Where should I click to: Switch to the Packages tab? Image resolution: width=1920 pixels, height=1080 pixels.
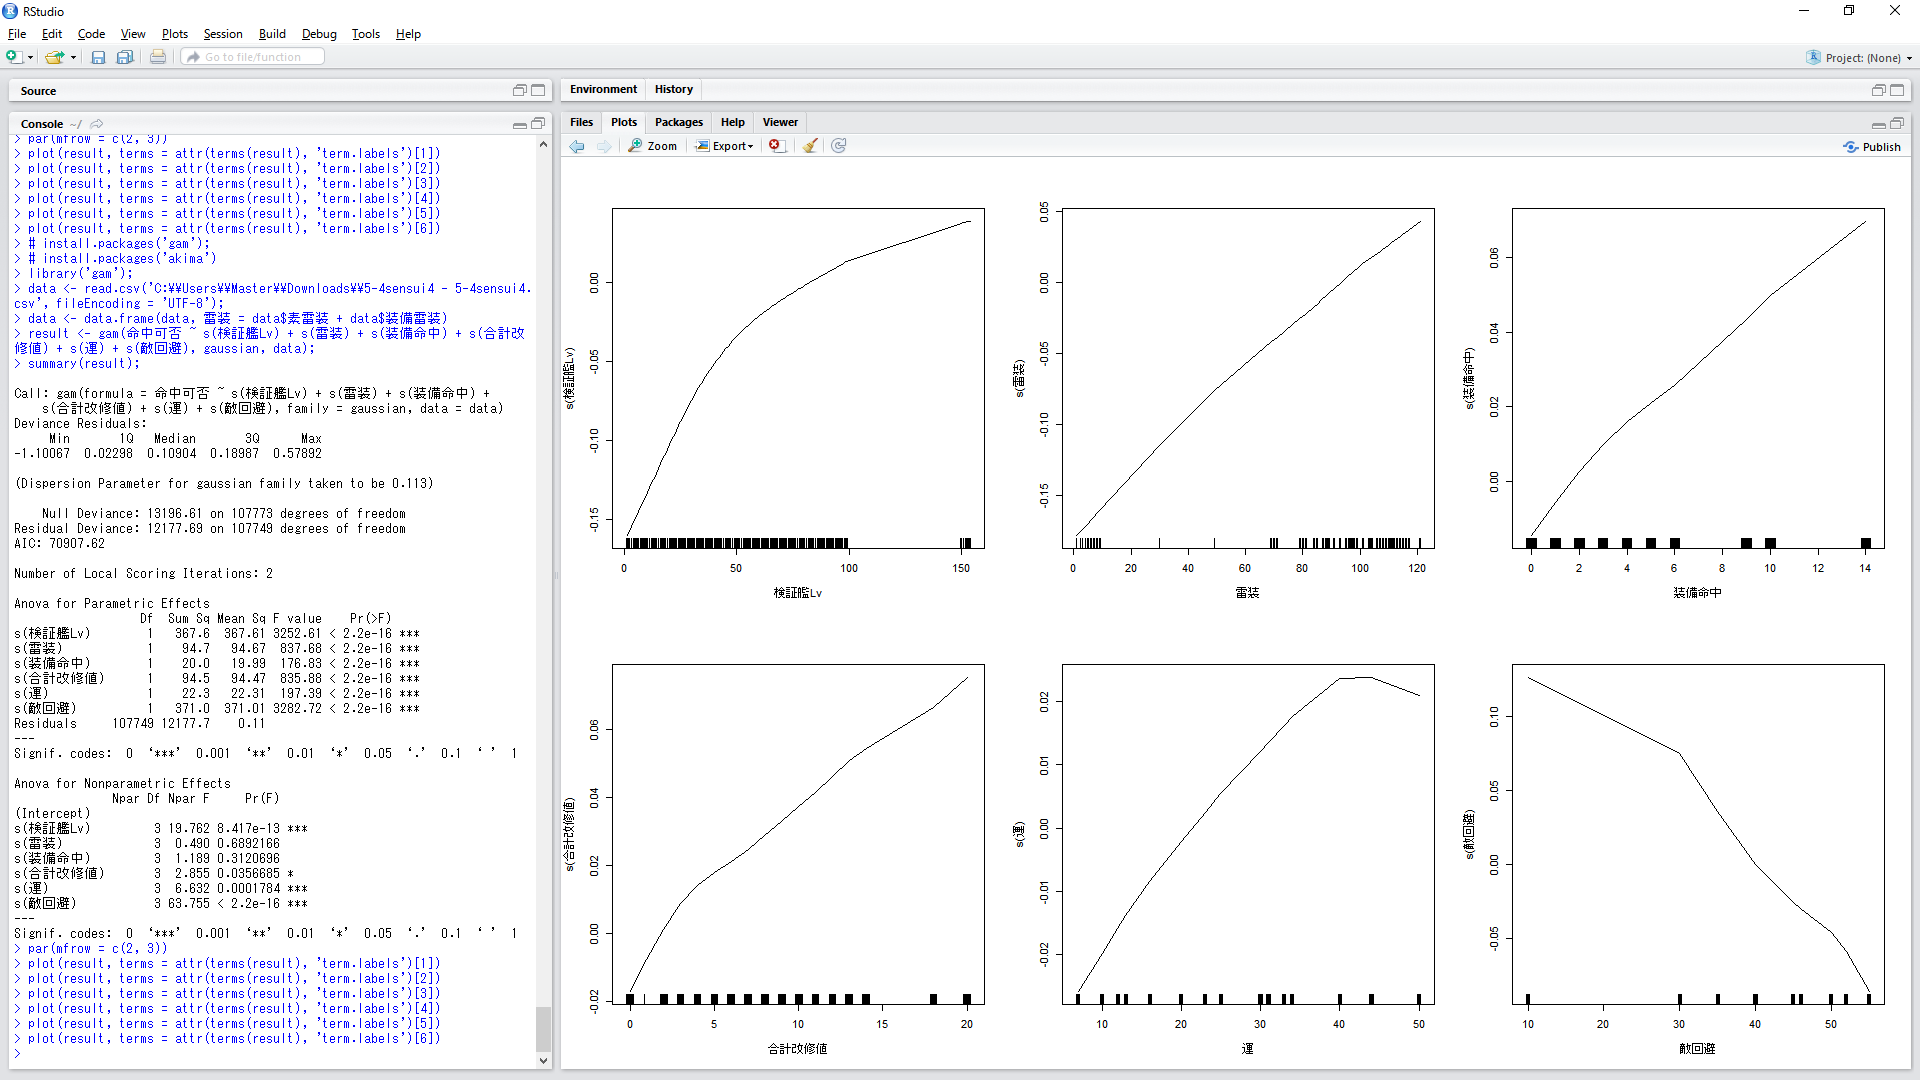click(678, 122)
